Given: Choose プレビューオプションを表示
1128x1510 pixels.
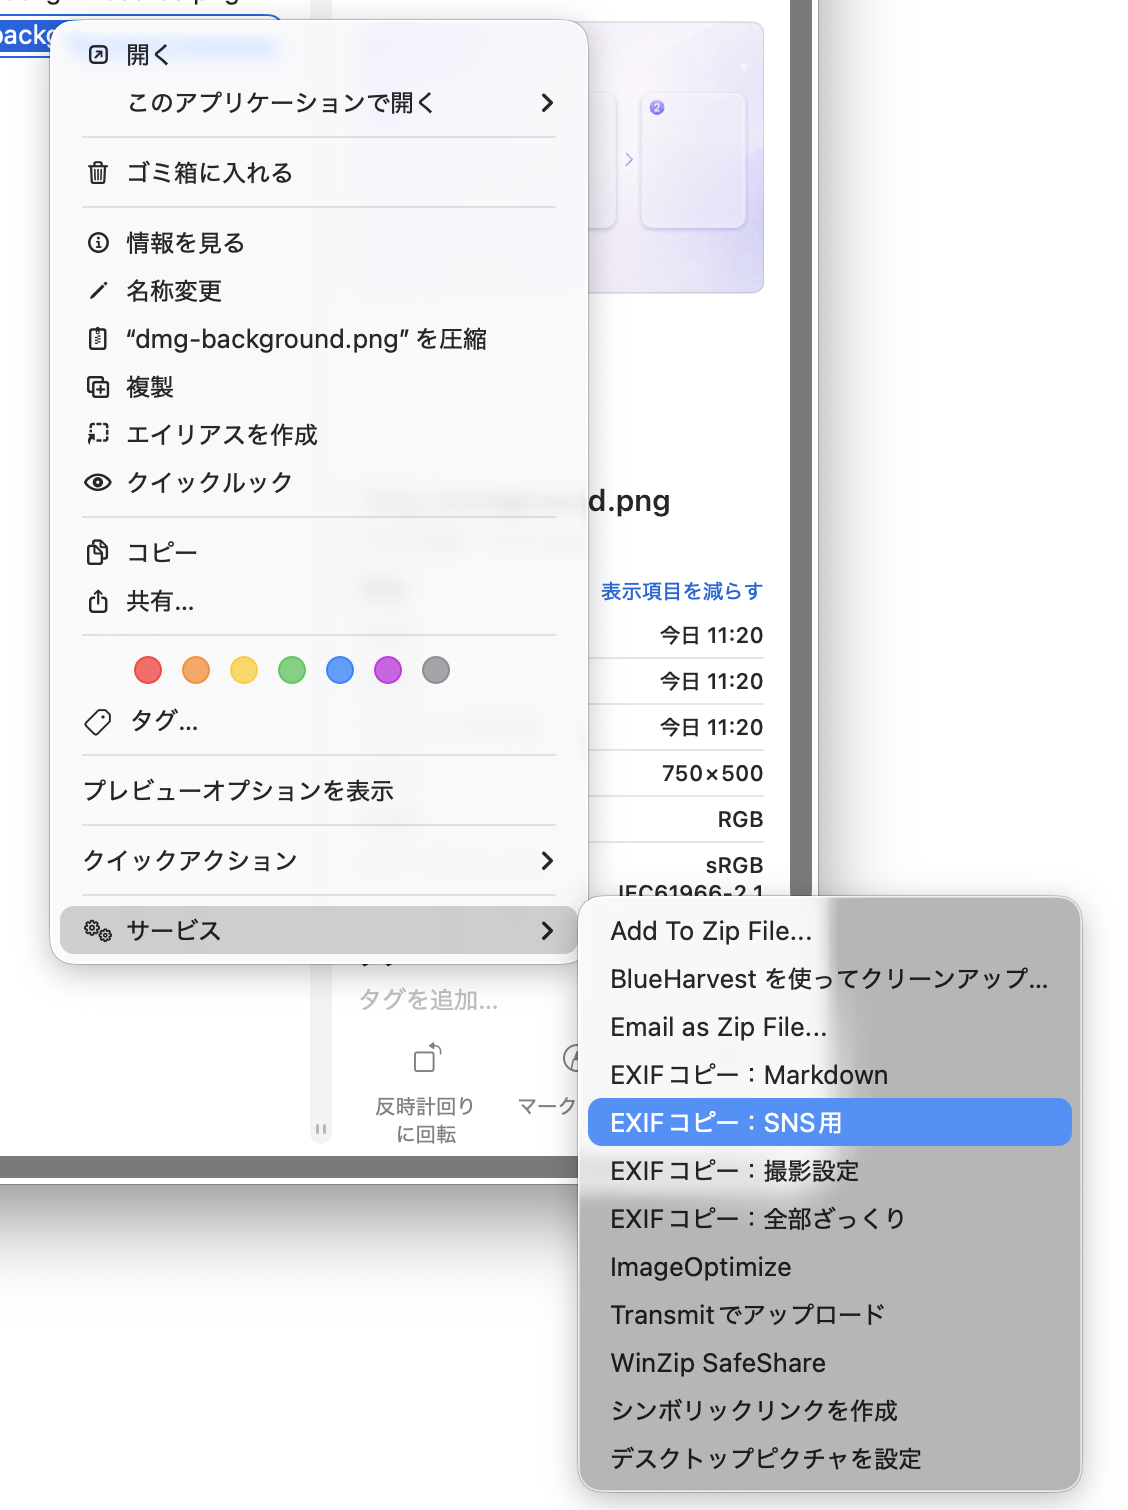Looking at the screenshot, I should [318, 791].
